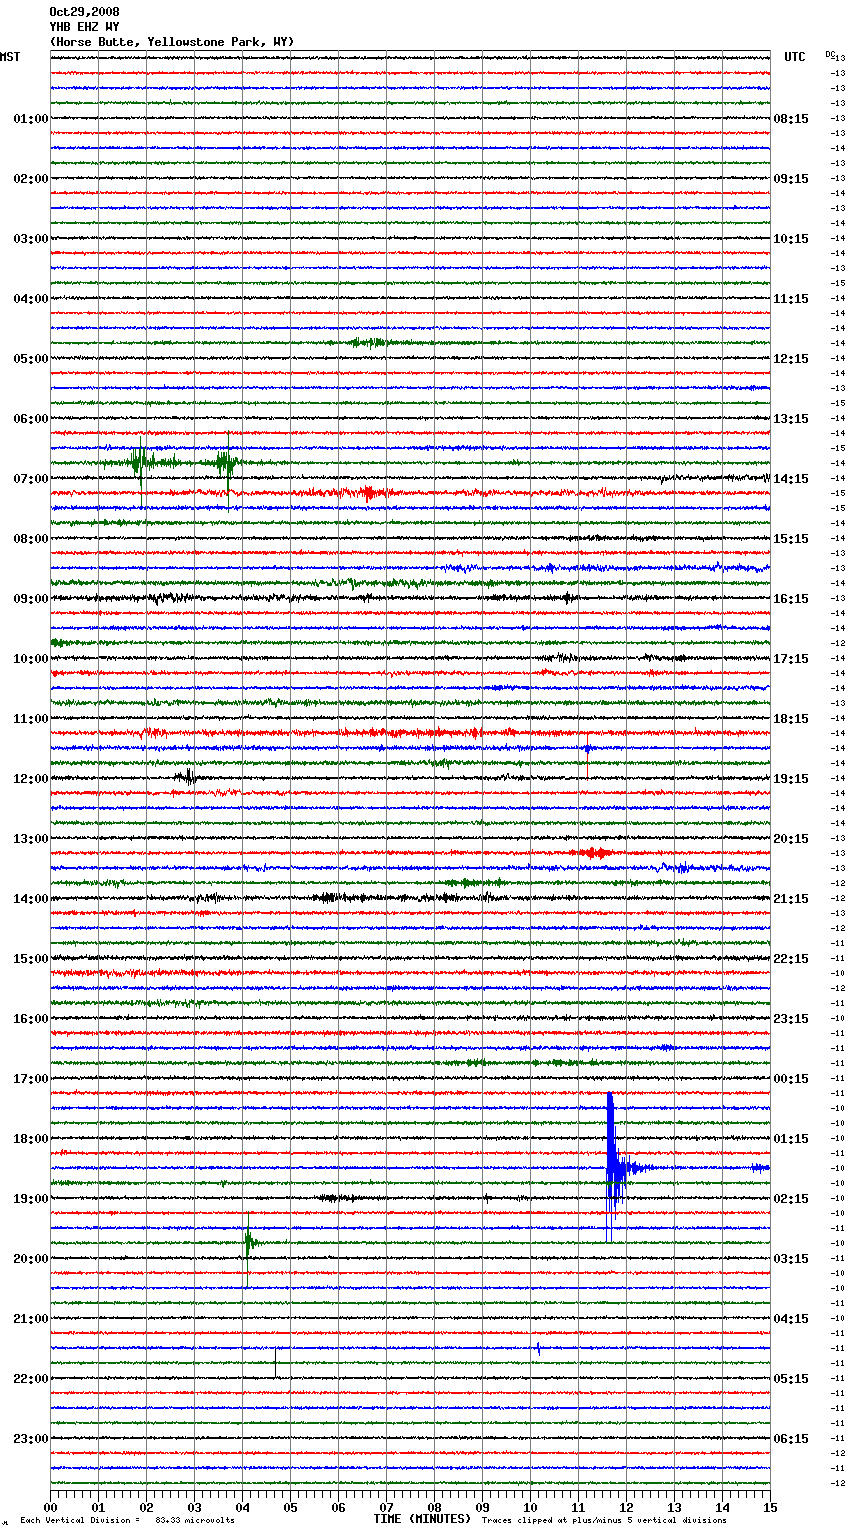
Task: Click the 14:15 UTC time label
Action: coord(791,479)
